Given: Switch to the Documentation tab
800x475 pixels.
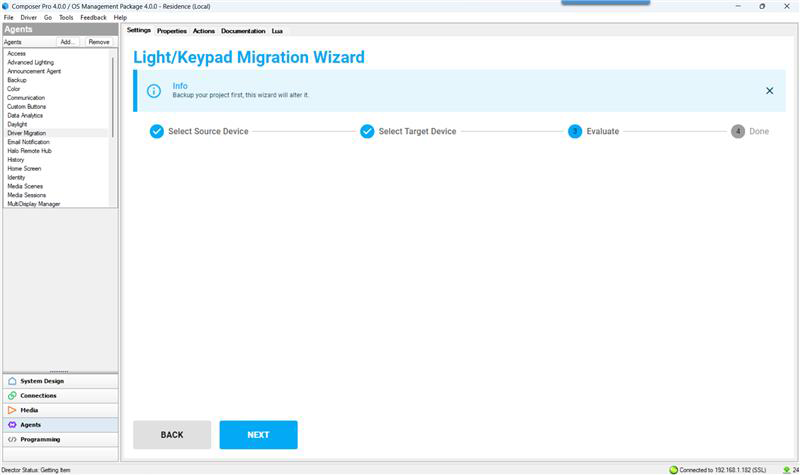Looking at the screenshot, I should coord(243,31).
